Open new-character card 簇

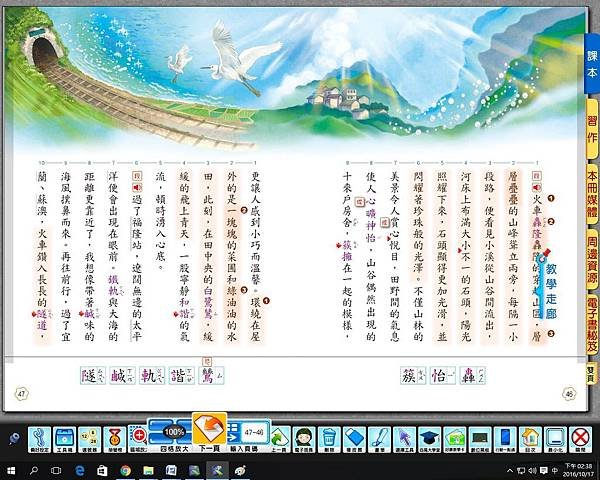tap(413, 376)
